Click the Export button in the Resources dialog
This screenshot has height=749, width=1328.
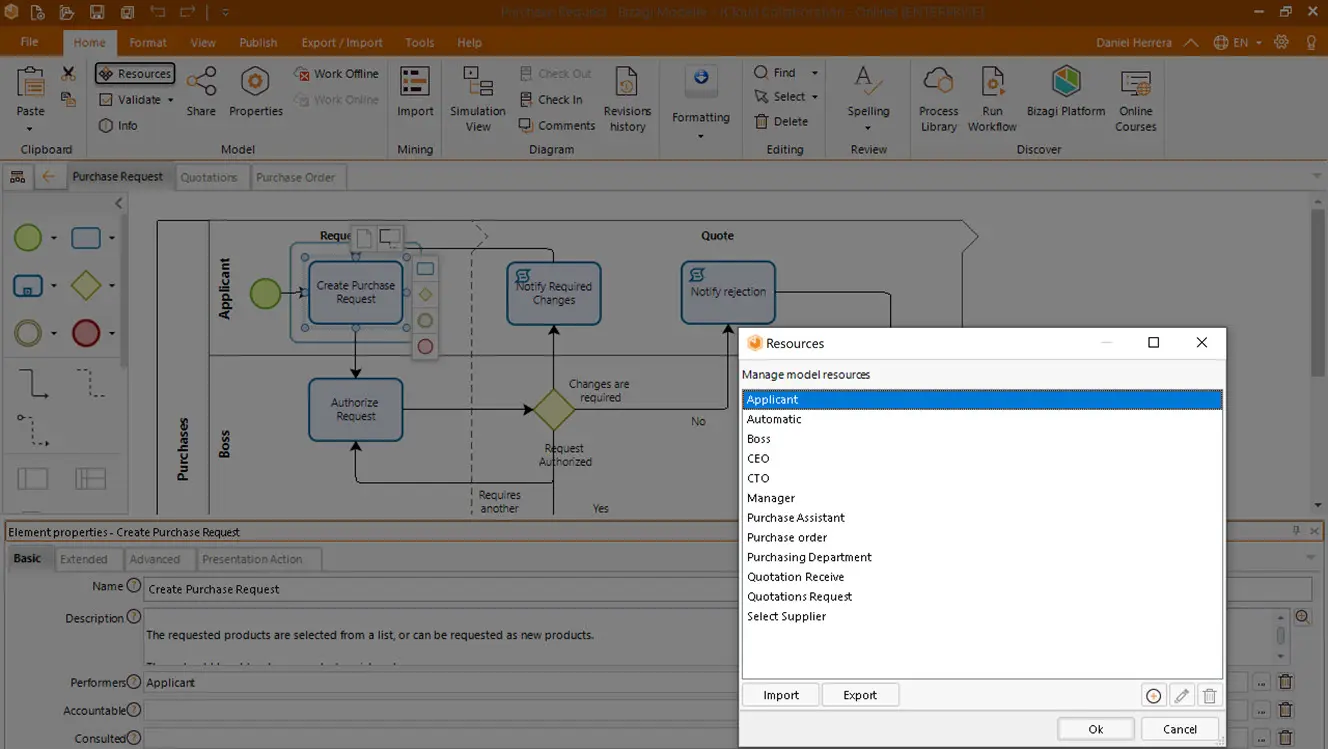pos(860,695)
